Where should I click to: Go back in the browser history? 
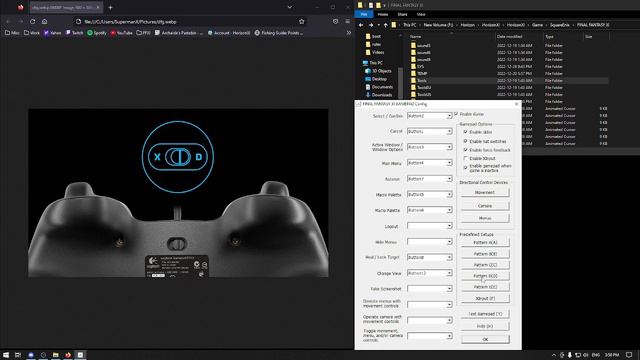coord(8,22)
